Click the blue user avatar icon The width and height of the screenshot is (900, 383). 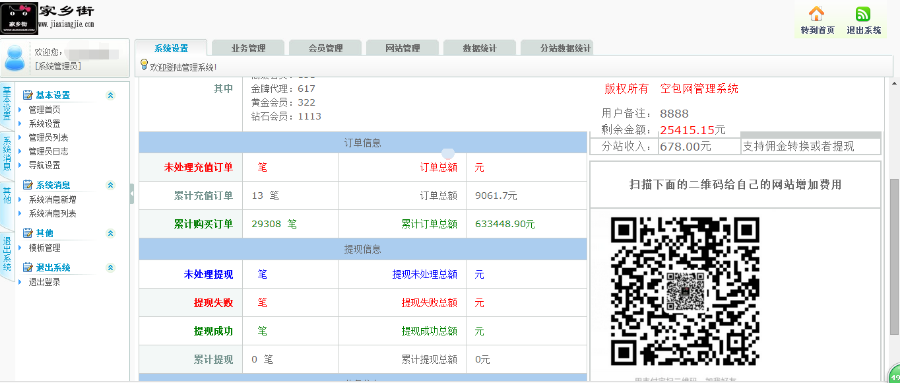14,58
